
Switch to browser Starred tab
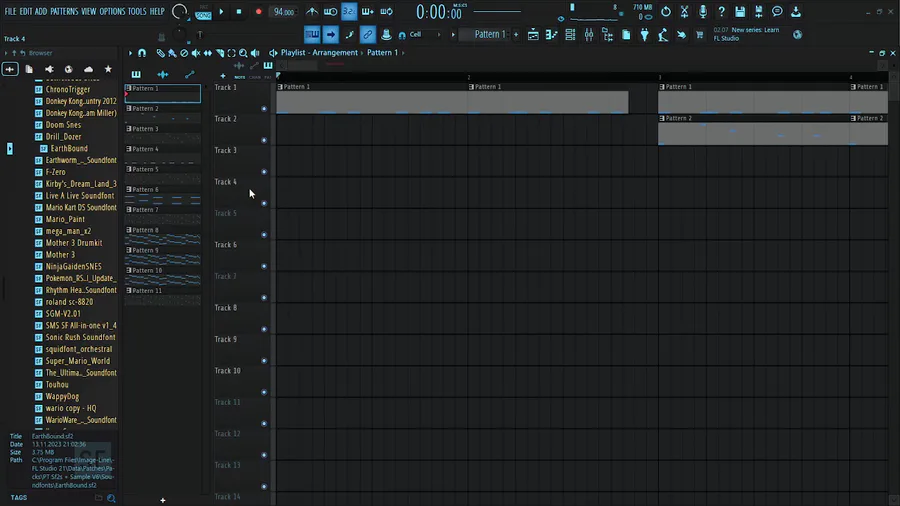coord(108,69)
